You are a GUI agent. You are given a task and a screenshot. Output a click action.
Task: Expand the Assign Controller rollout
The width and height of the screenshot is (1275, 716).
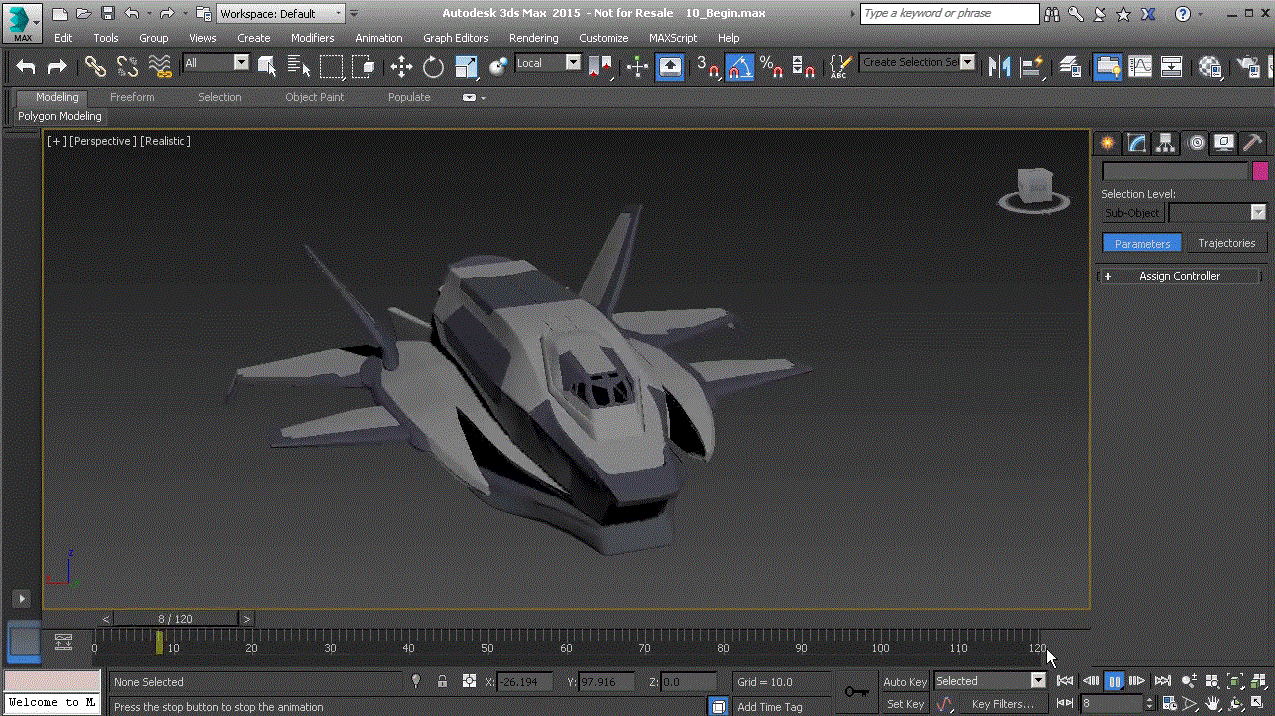point(1179,276)
